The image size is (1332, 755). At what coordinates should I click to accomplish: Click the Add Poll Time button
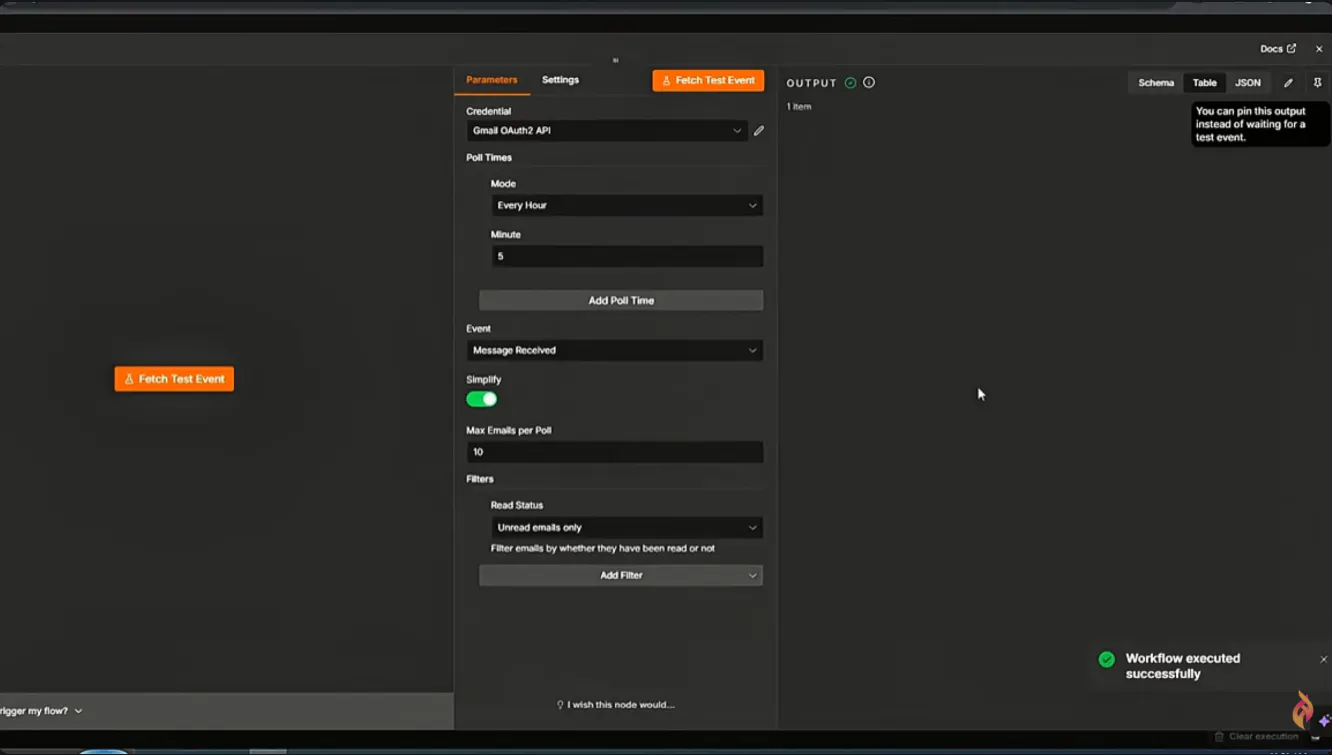tap(621, 300)
